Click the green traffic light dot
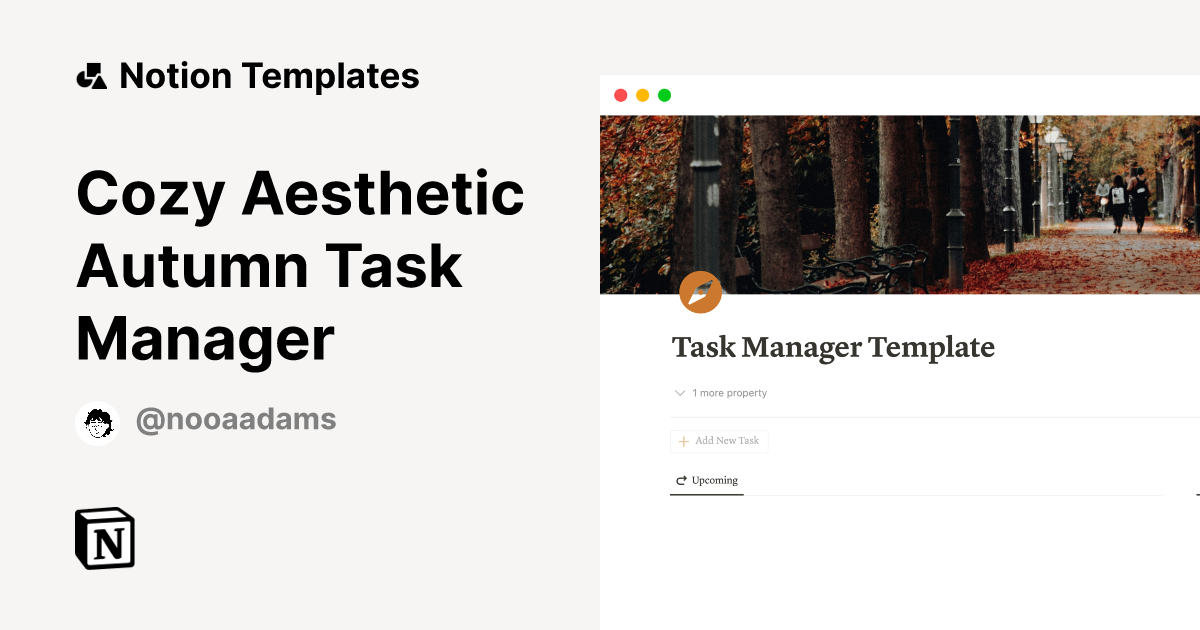 pos(663,94)
